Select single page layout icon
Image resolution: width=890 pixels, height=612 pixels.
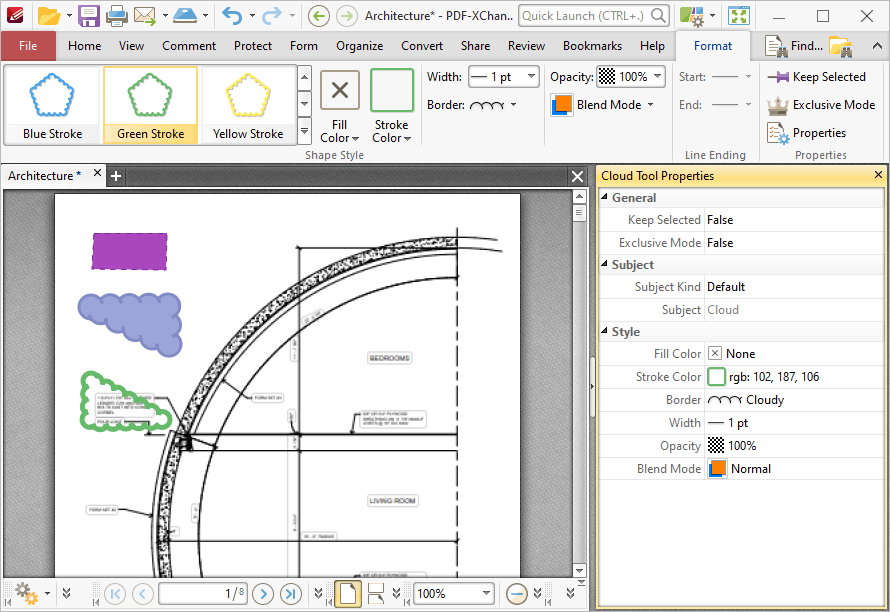pyautogui.click(x=348, y=594)
